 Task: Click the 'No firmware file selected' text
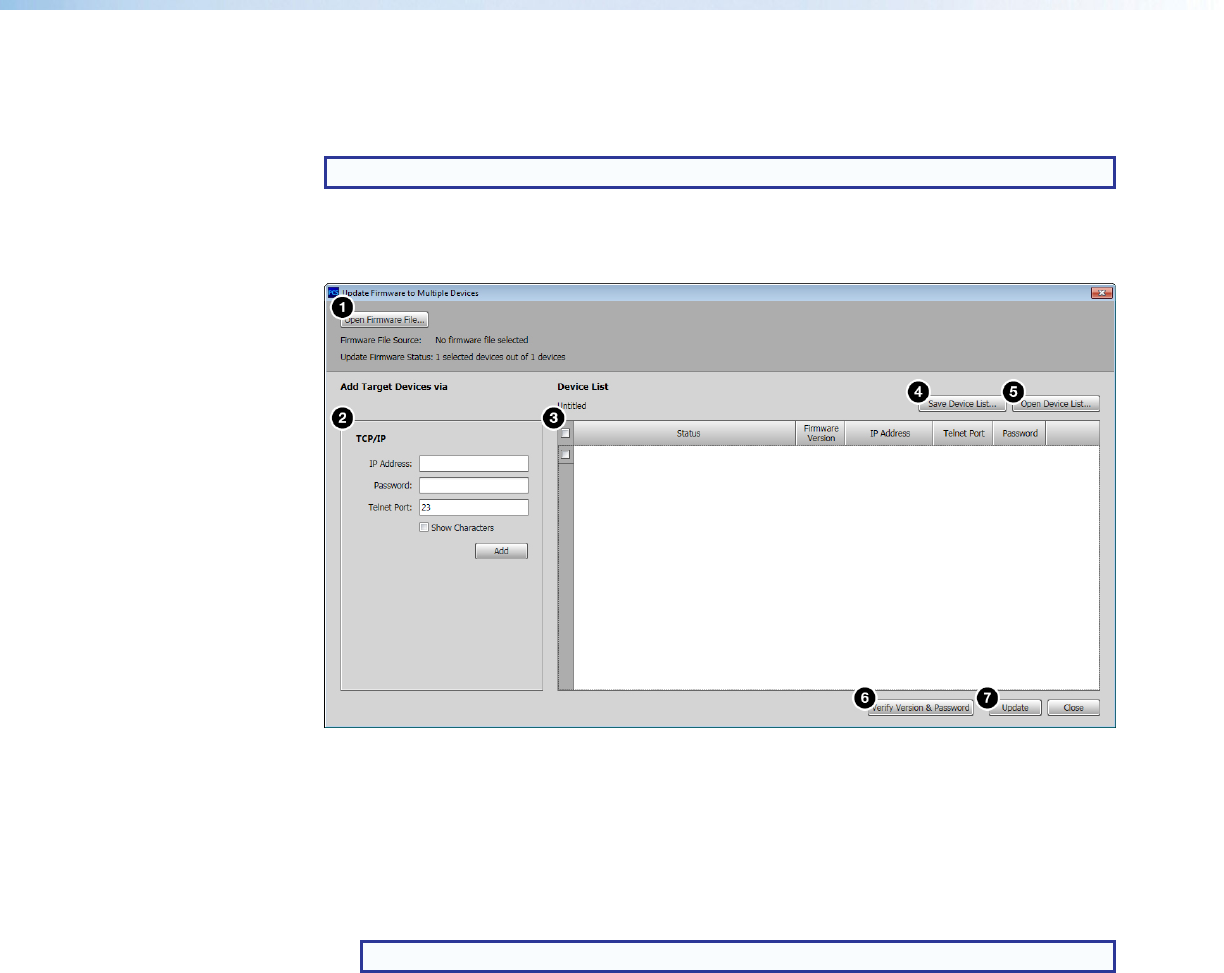[x=482, y=340]
